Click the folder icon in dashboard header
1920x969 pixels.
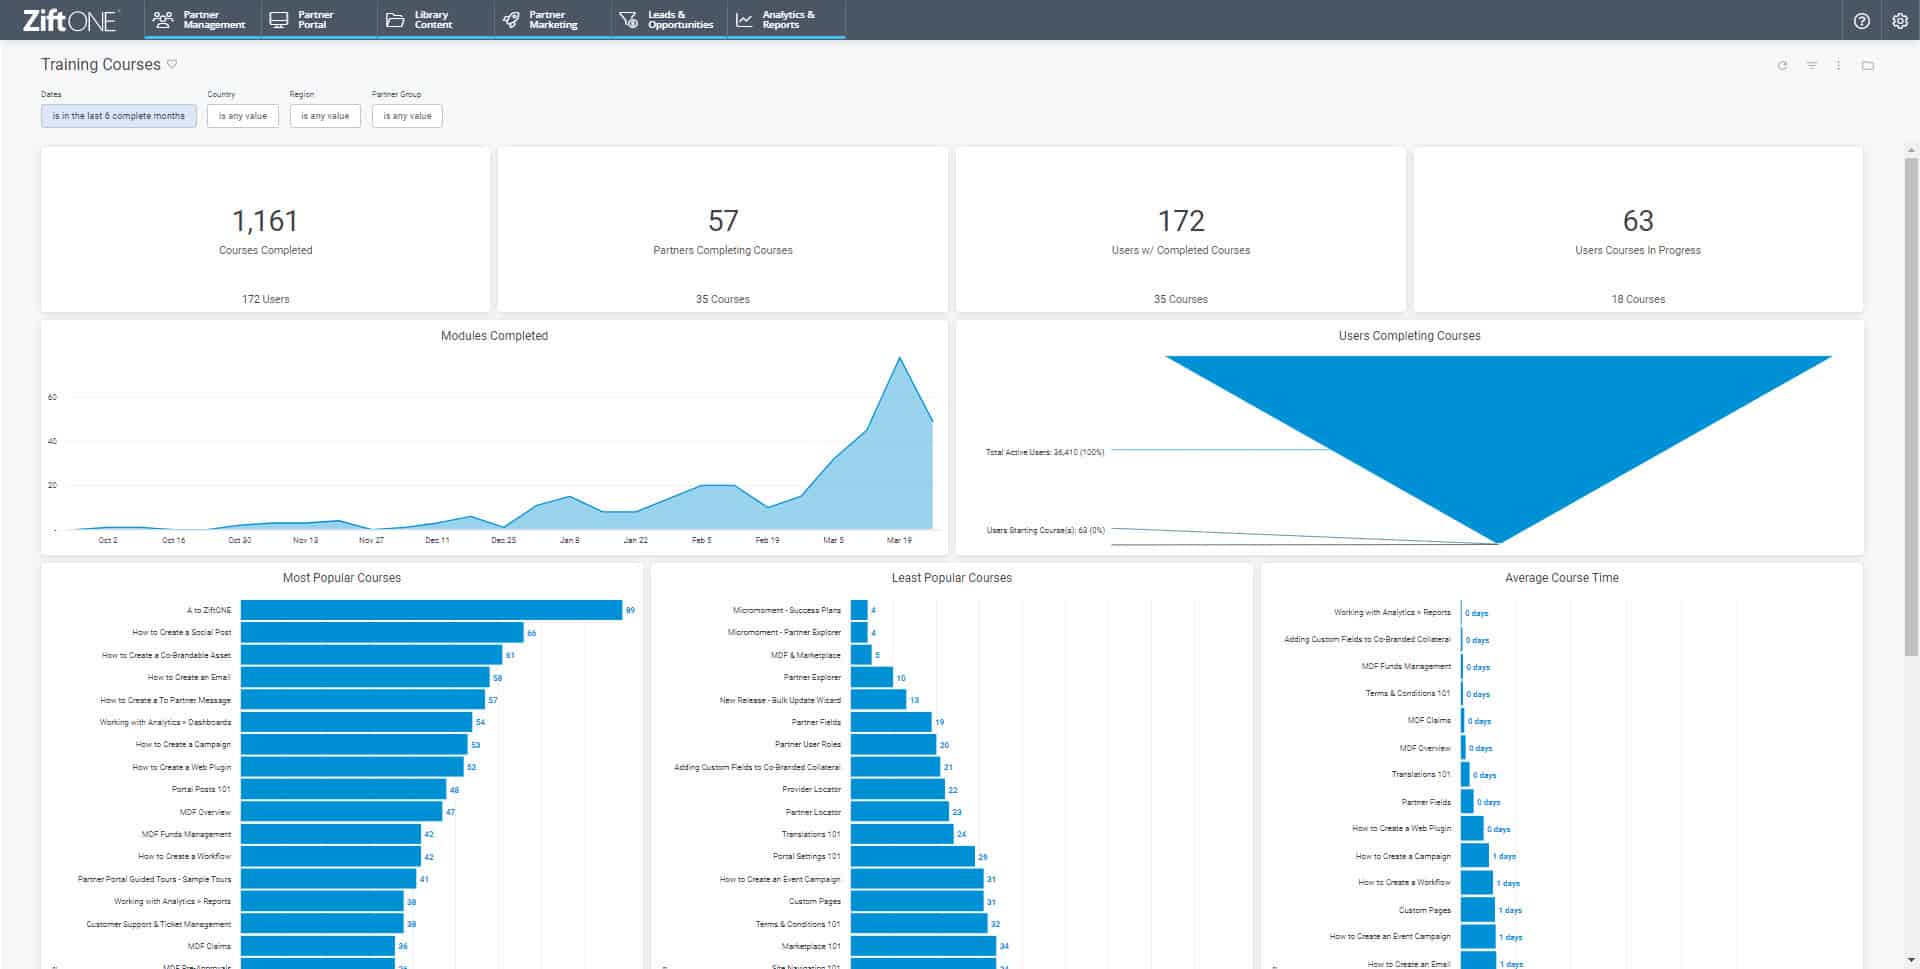tap(1867, 66)
